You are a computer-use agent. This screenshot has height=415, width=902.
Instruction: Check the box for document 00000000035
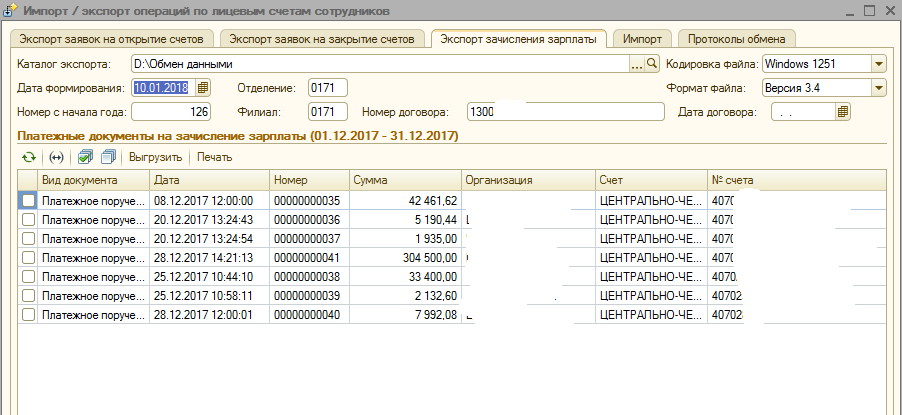[x=29, y=201]
